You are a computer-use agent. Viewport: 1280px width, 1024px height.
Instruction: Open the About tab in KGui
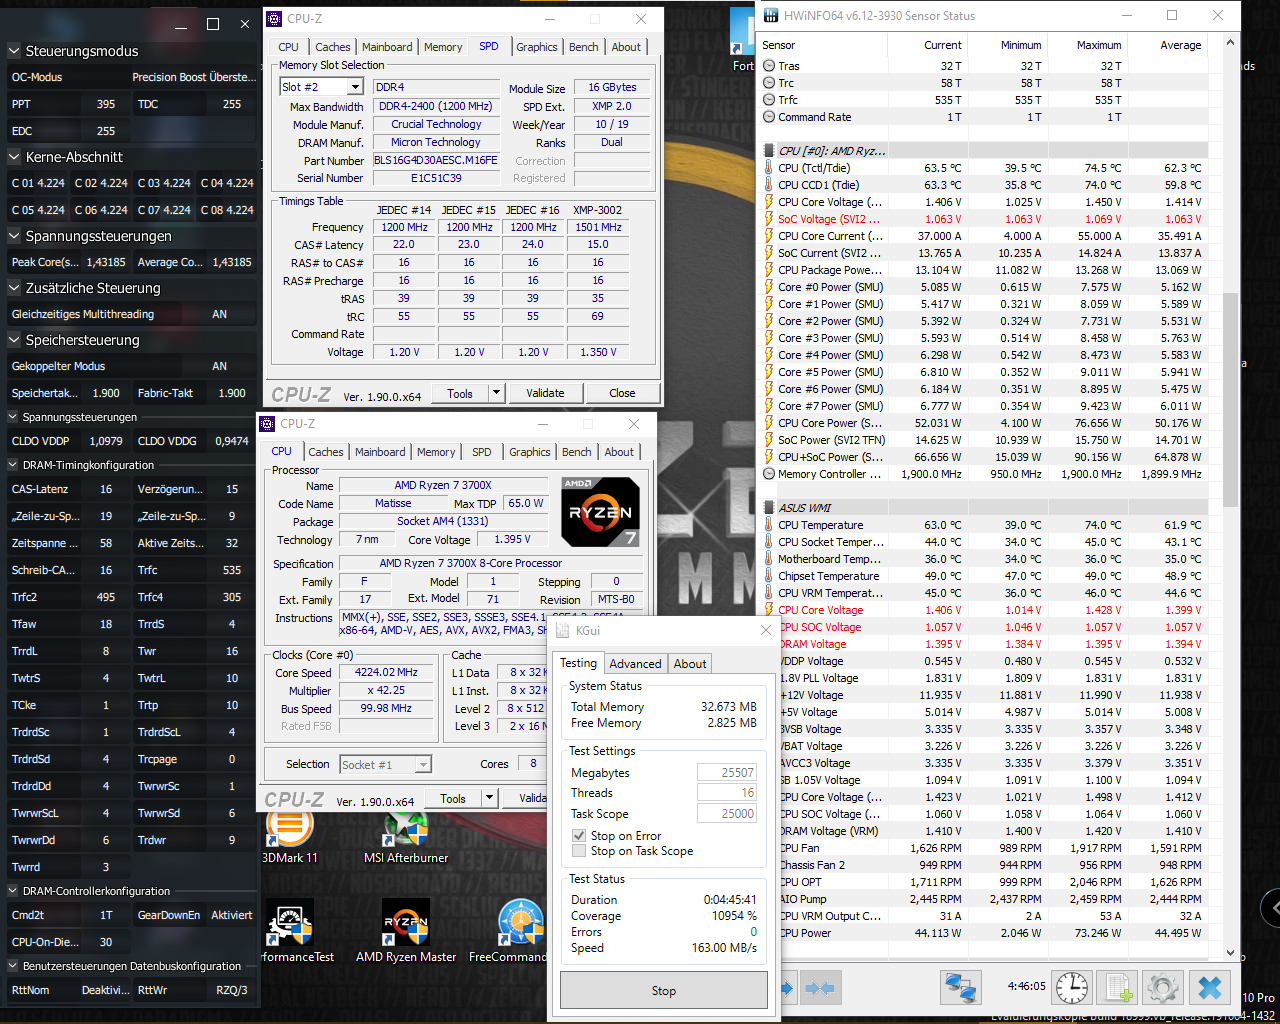pyautogui.click(x=690, y=664)
